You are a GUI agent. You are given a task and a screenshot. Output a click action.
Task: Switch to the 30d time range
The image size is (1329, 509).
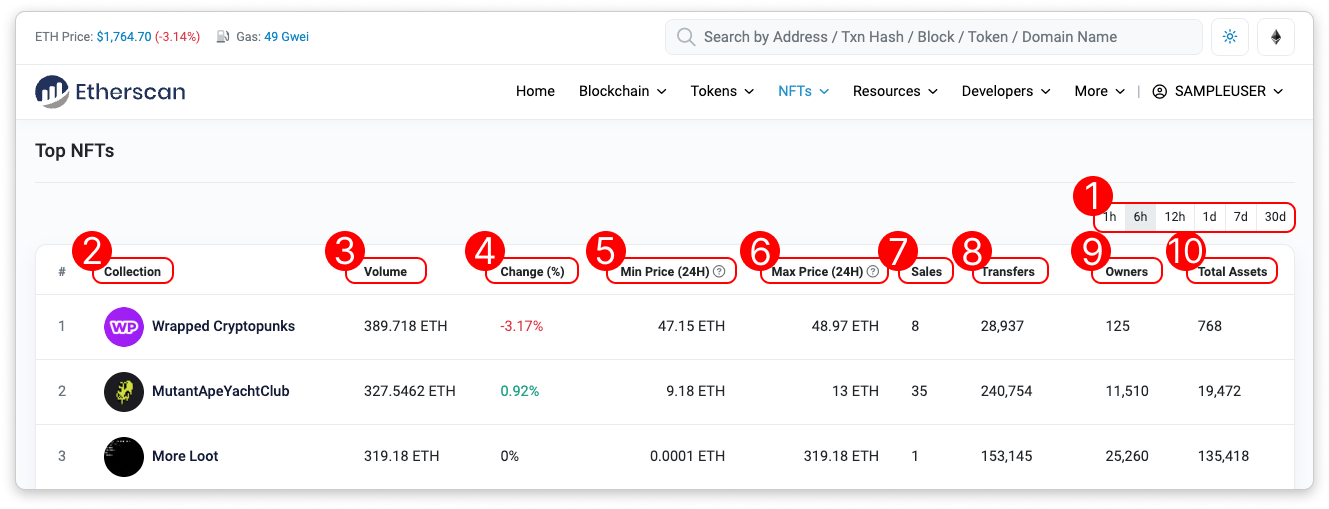(1275, 217)
